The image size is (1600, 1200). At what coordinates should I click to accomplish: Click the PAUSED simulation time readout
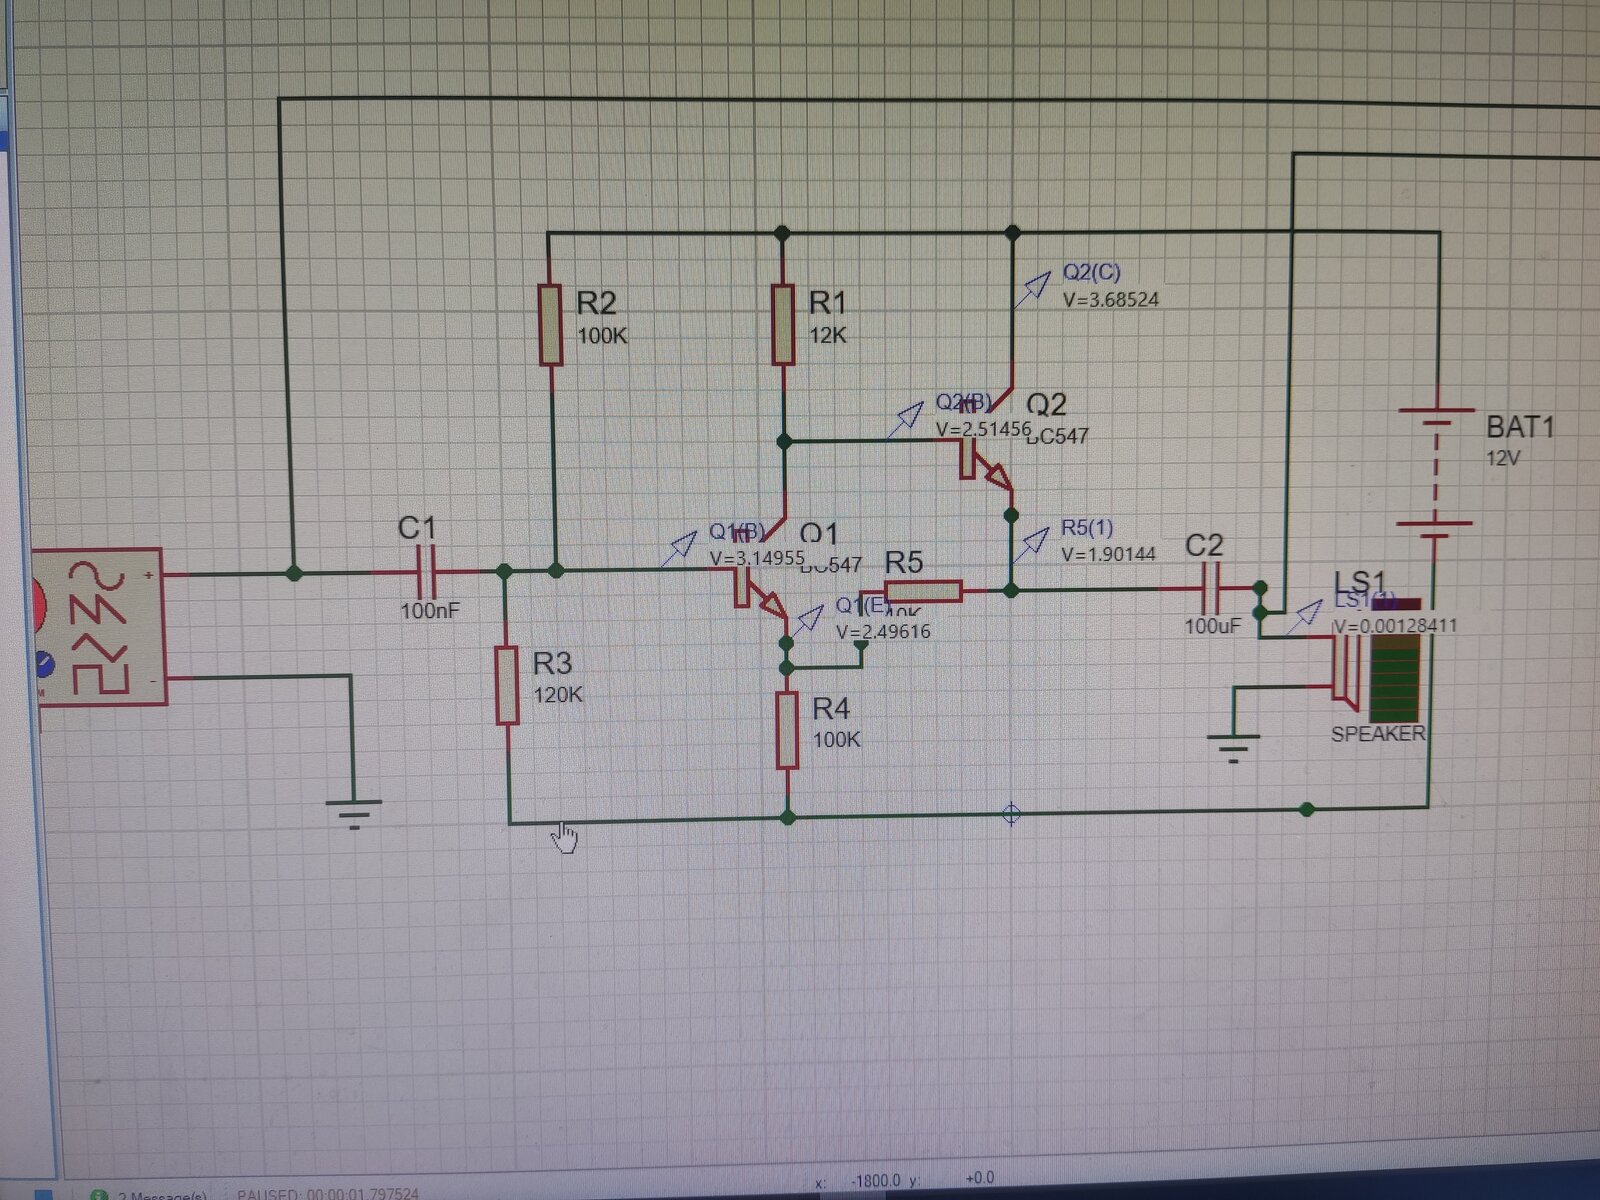pyautogui.click(x=328, y=1194)
